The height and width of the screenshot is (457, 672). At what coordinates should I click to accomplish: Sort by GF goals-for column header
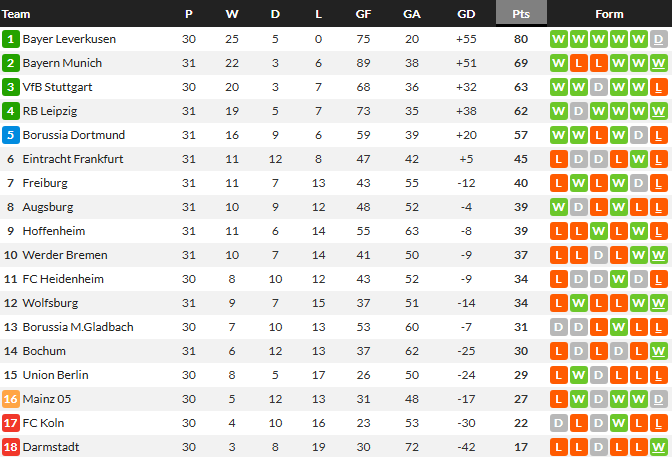363,14
